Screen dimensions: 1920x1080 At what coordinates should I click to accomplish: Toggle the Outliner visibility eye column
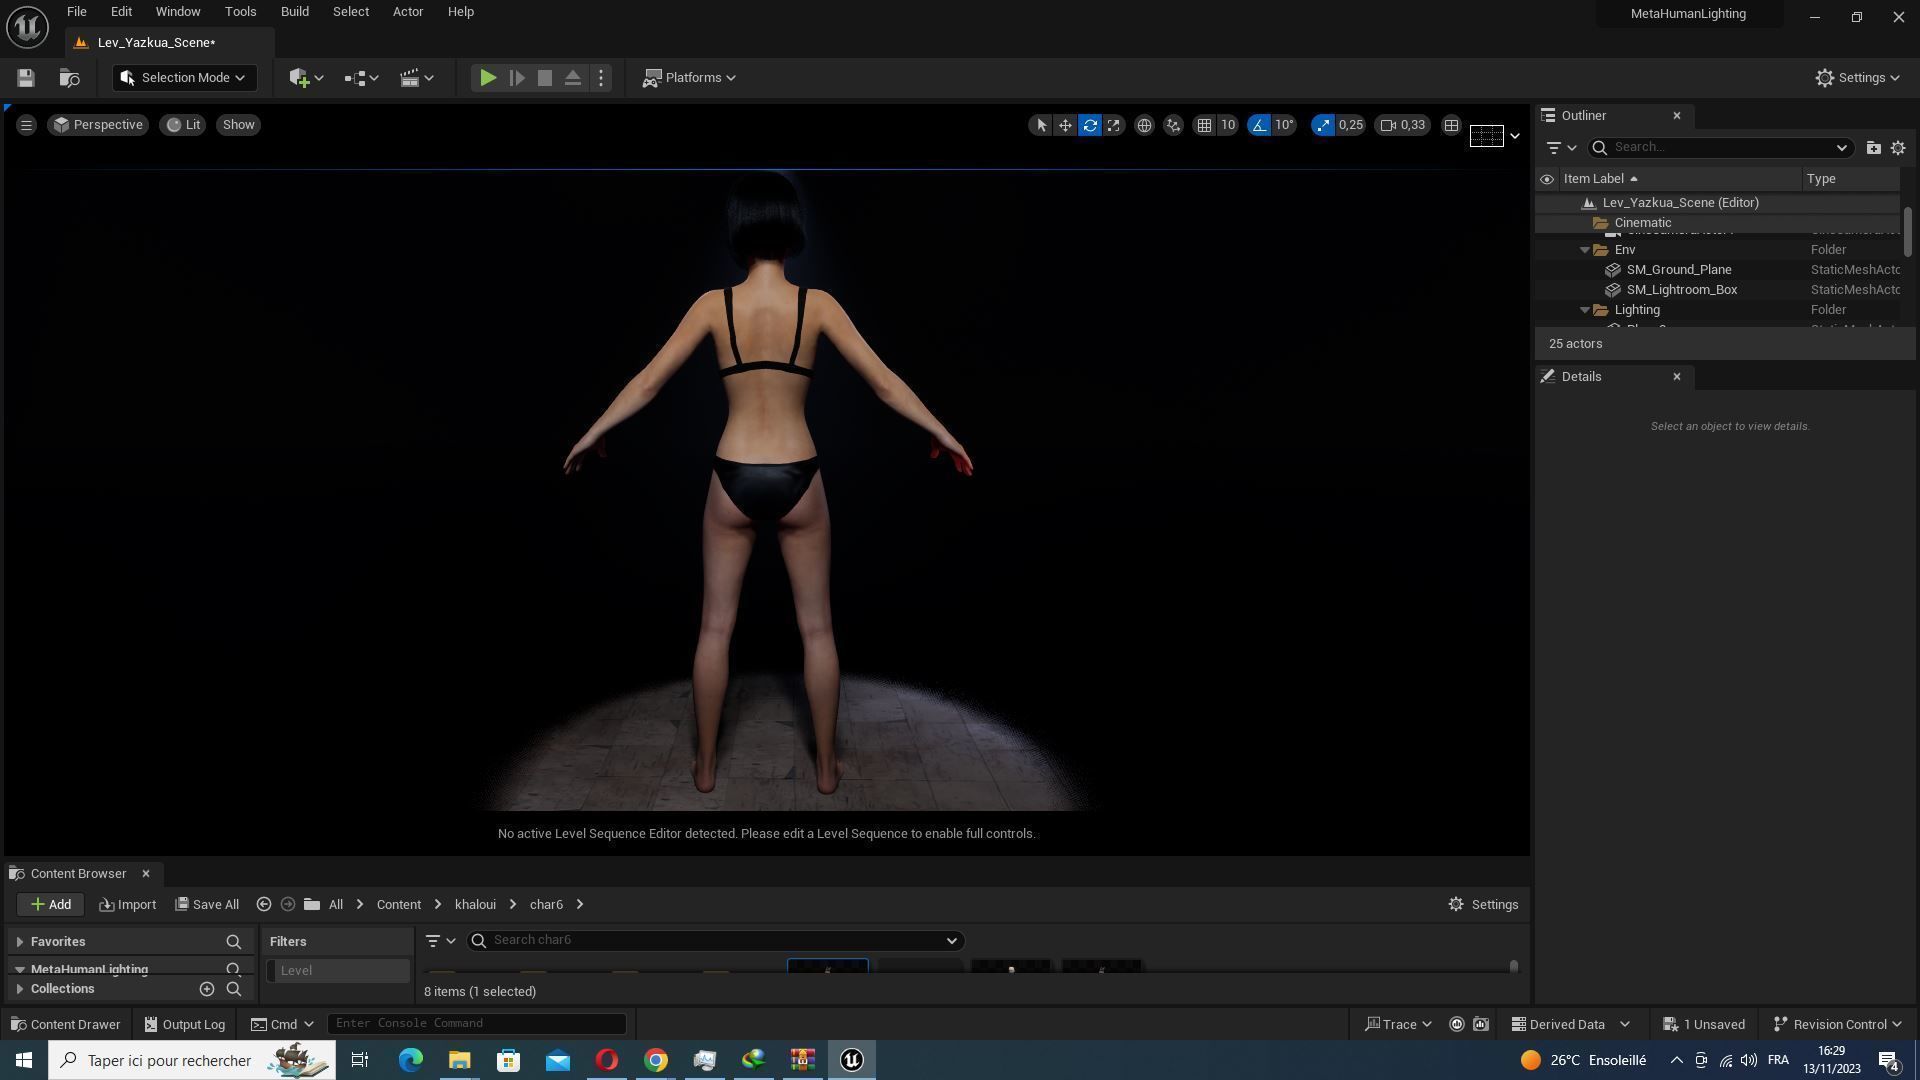1547,179
